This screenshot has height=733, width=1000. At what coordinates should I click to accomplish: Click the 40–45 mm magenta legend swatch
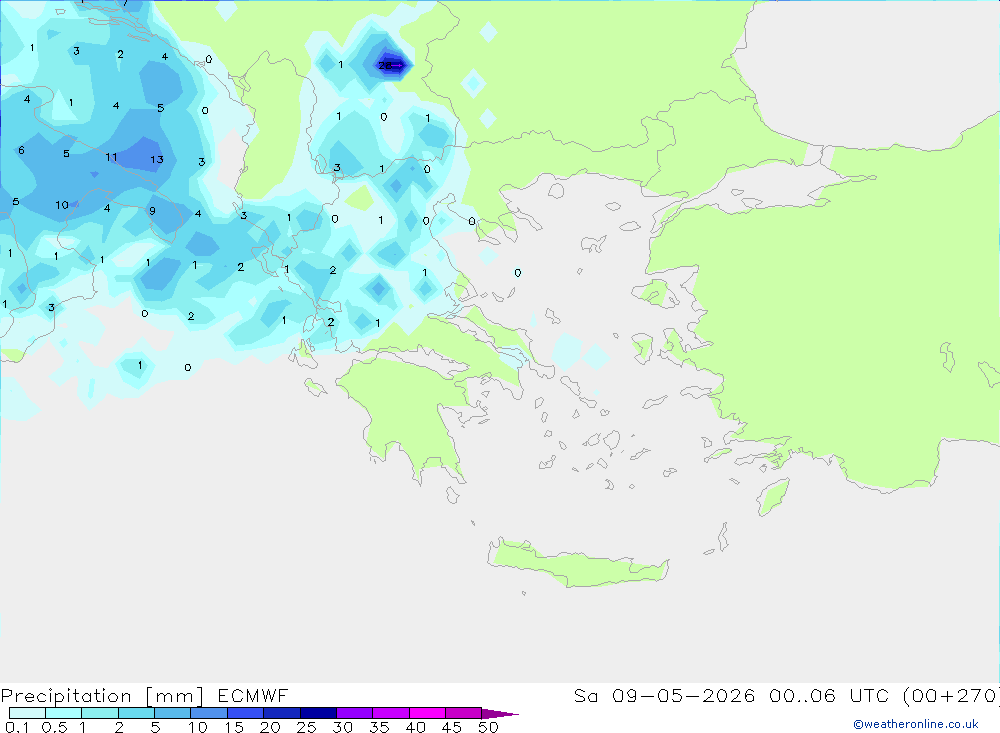point(427,713)
